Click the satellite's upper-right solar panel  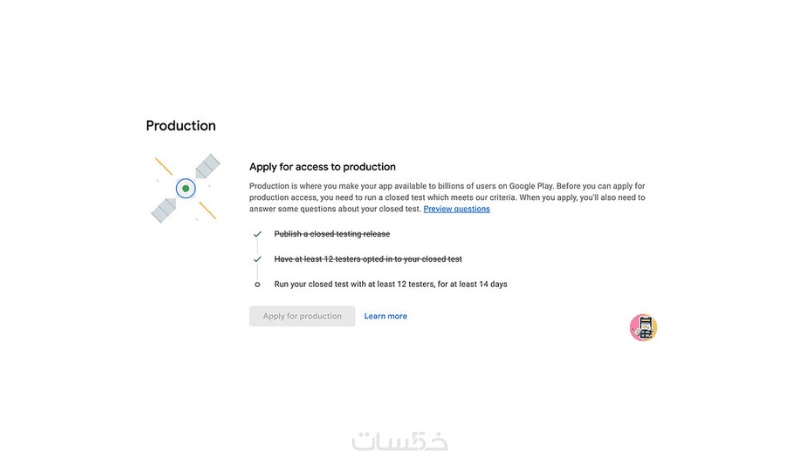coord(208,166)
